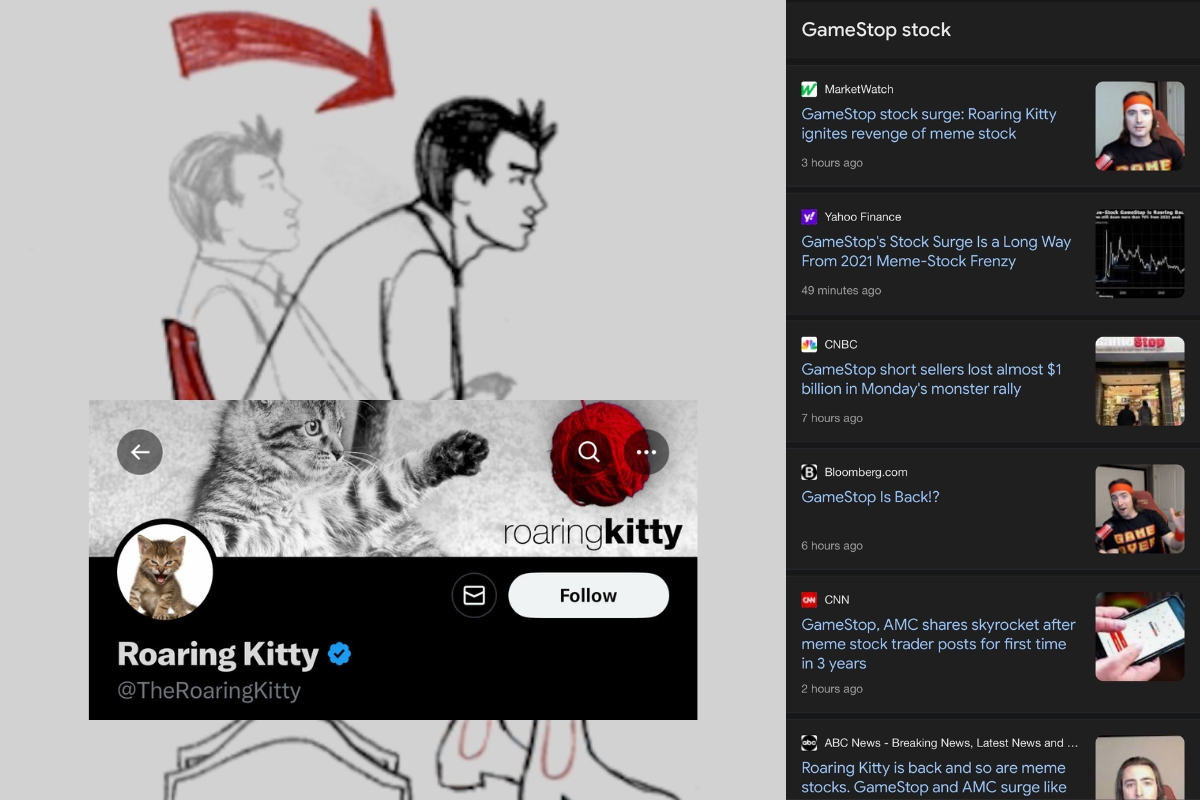Click the blue verified badge next to Roaring Kitty
Image resolution: width=1200 pixels, height=800 pixels.
[338, 654]
